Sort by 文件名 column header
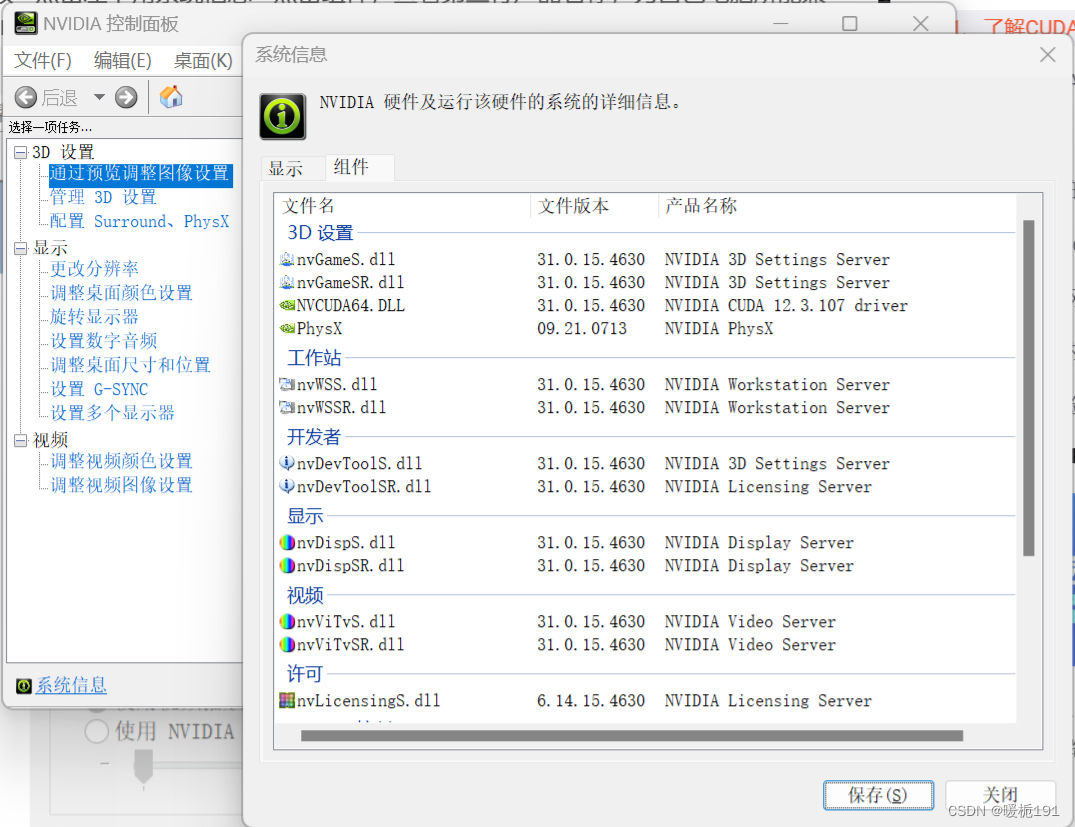 (x=404, y=206)
